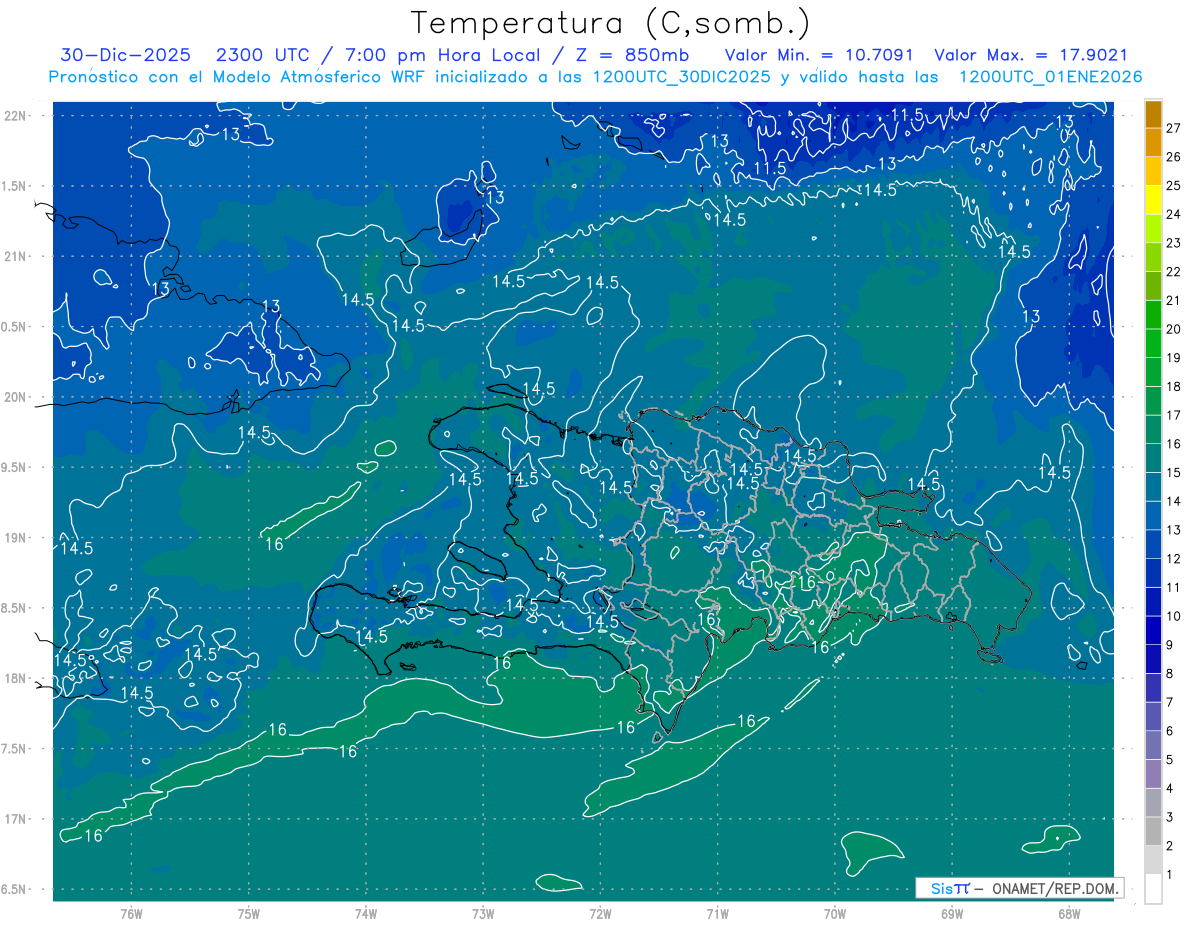This screenshot has width=1200, height=927.
Task: Click the "72W" longitude axis label
Action: click(x=600, y=914)
